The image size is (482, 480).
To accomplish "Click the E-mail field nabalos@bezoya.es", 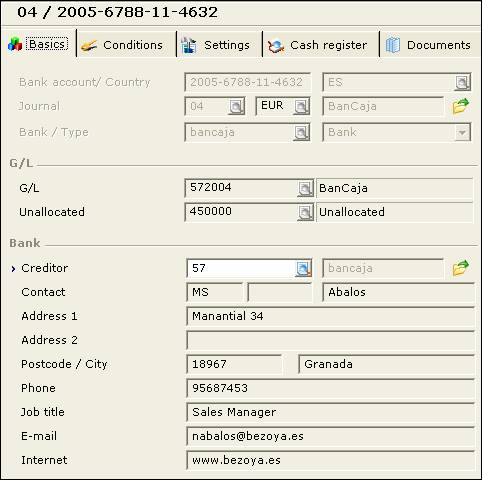I will click(330, 436).
